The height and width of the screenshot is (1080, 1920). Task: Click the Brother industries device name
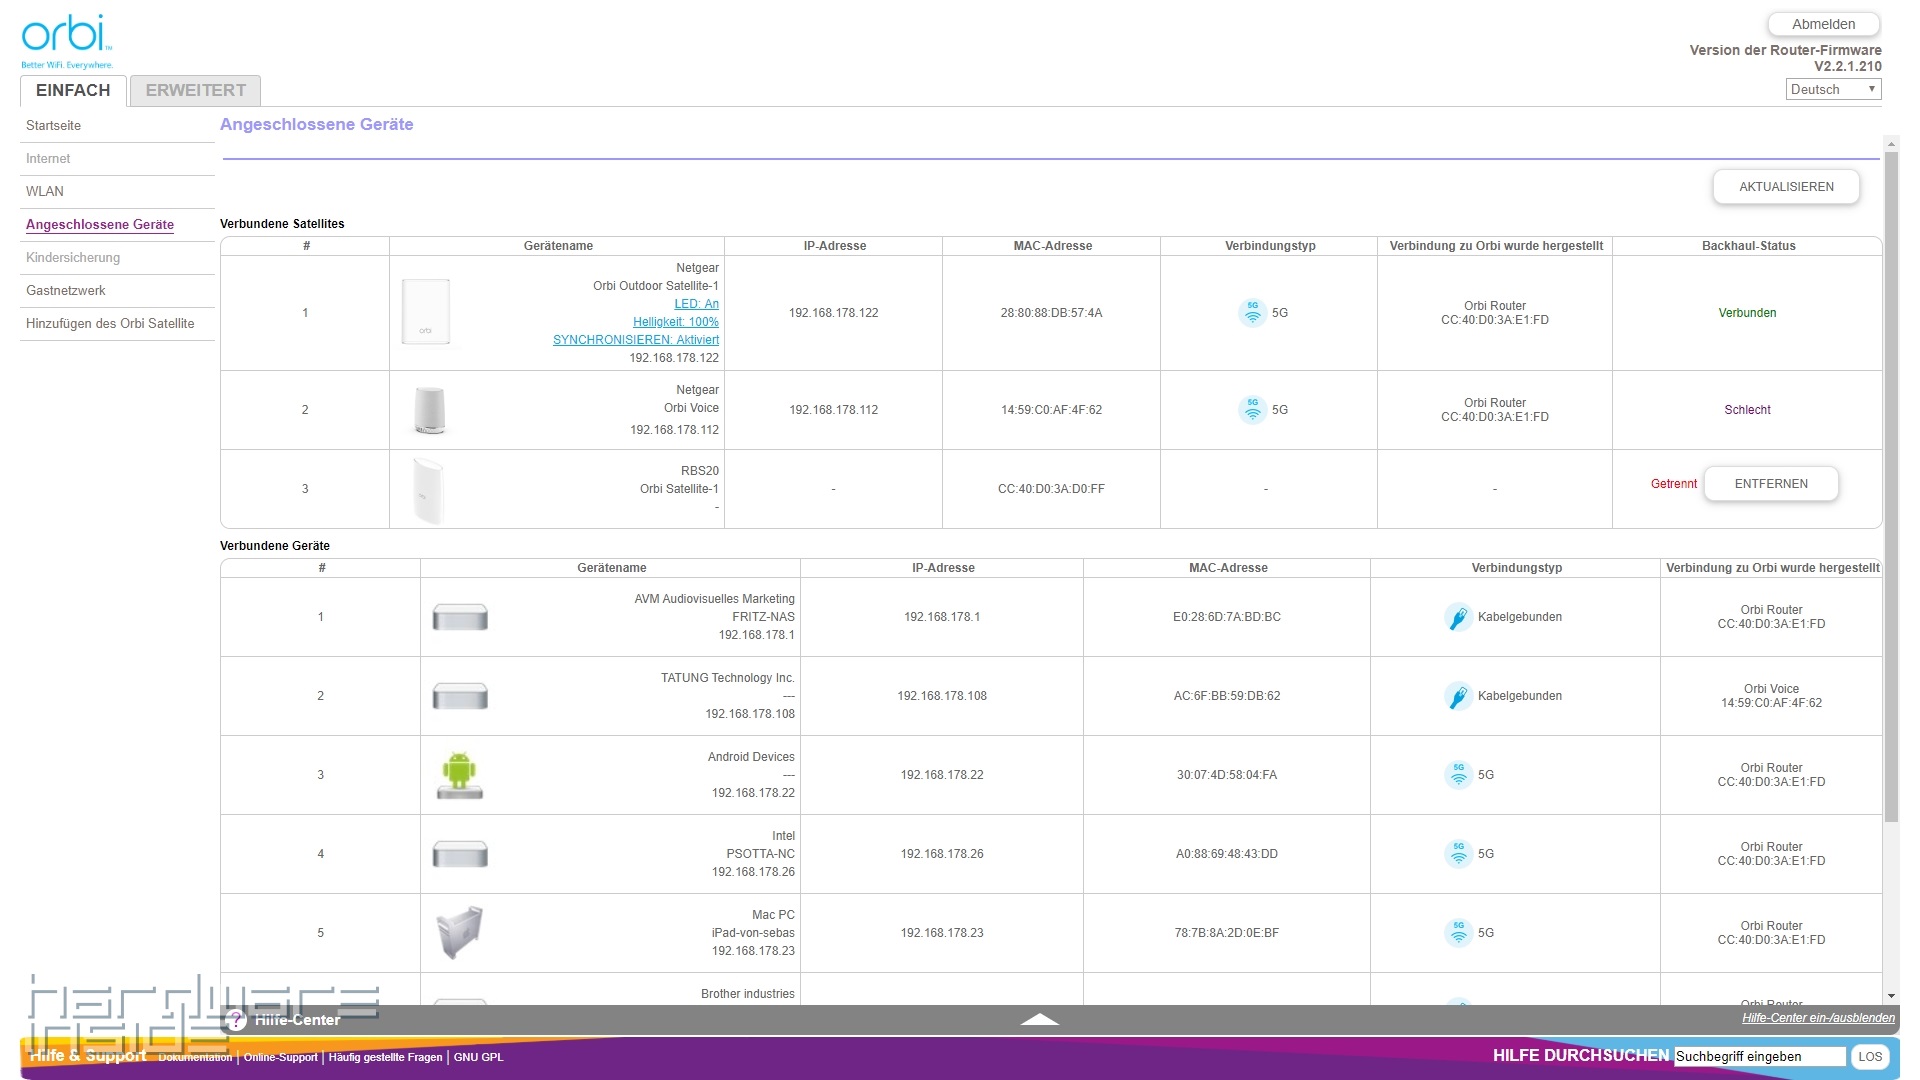pyautogui.click(x=747, y=994)
